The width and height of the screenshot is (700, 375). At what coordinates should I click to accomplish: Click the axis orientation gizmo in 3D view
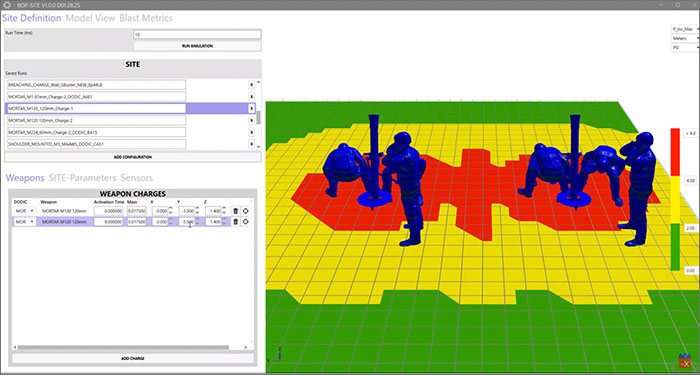click(684, 361)
